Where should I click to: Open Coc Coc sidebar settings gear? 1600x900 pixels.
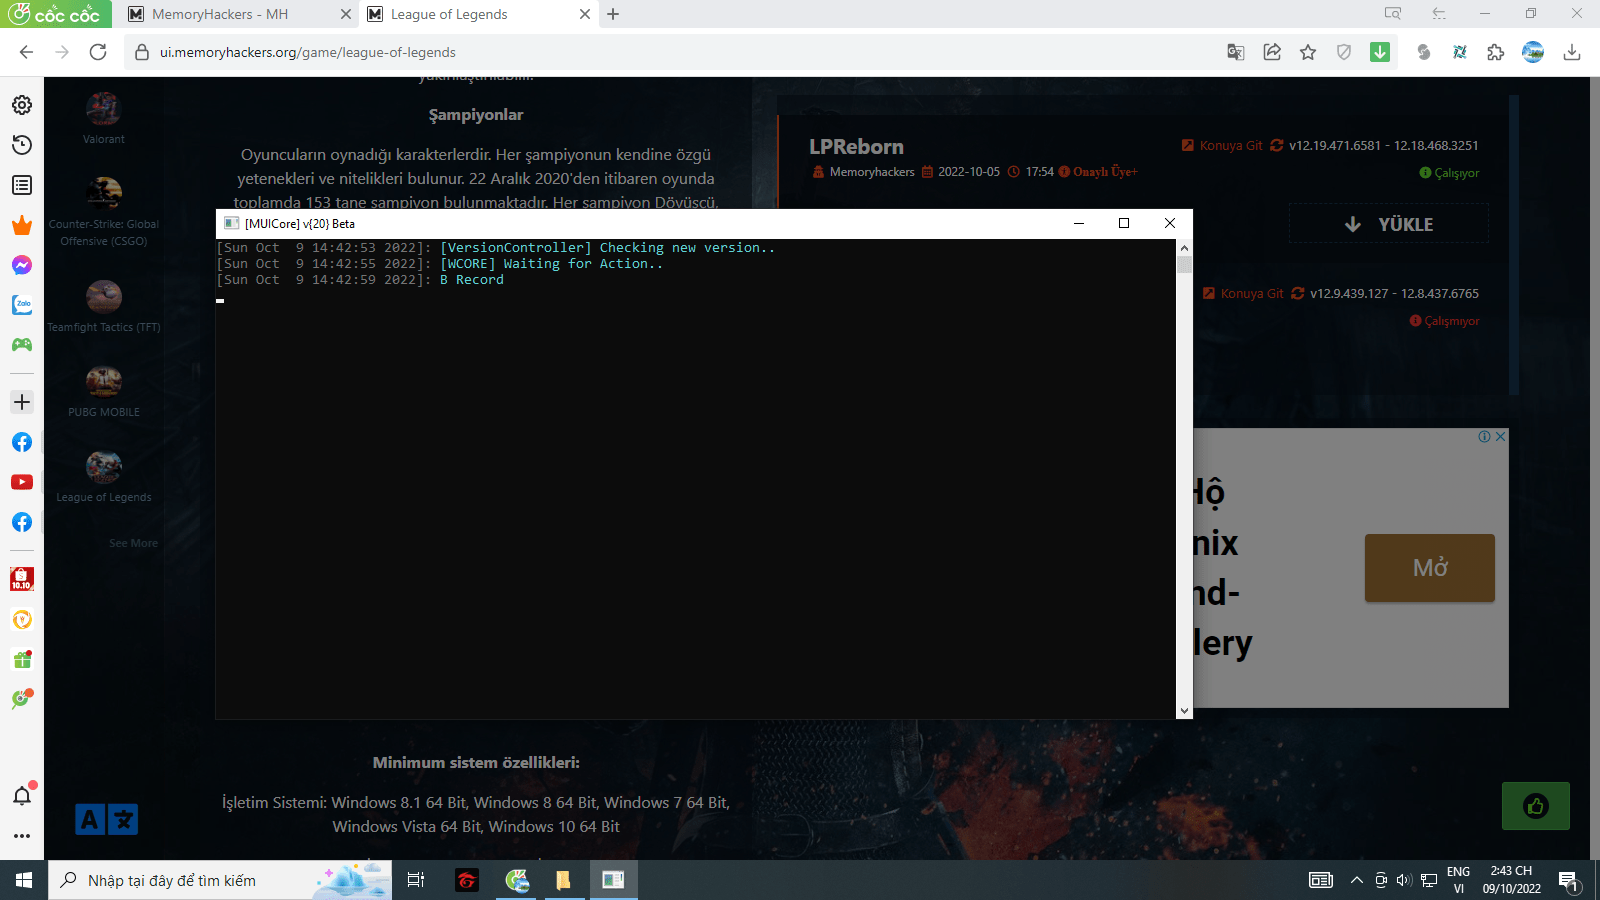[x=22, y=105]
